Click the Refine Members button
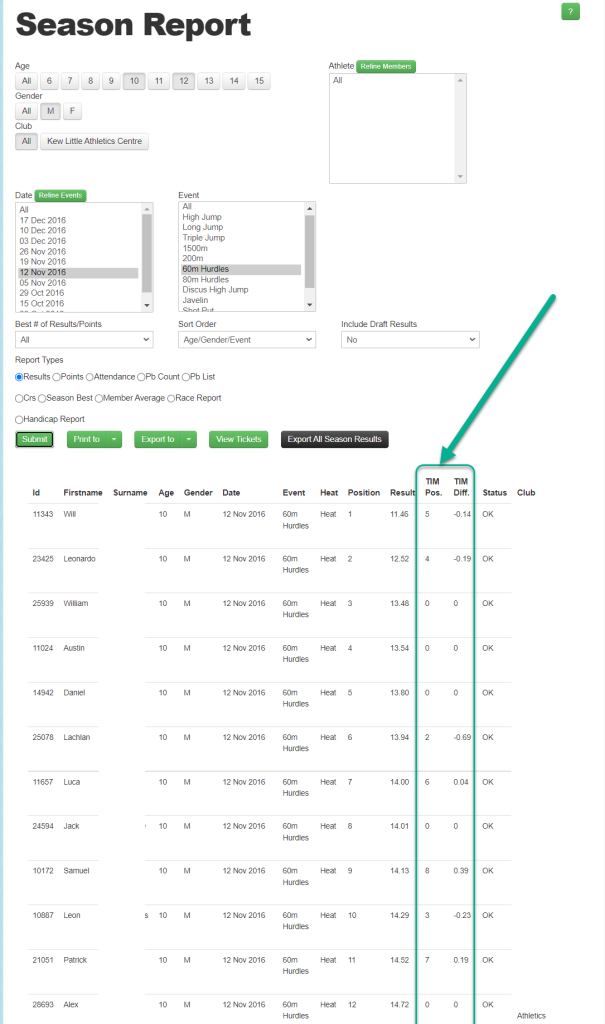The width and height of the screenshot is (605, 1024). coord(385,66)
